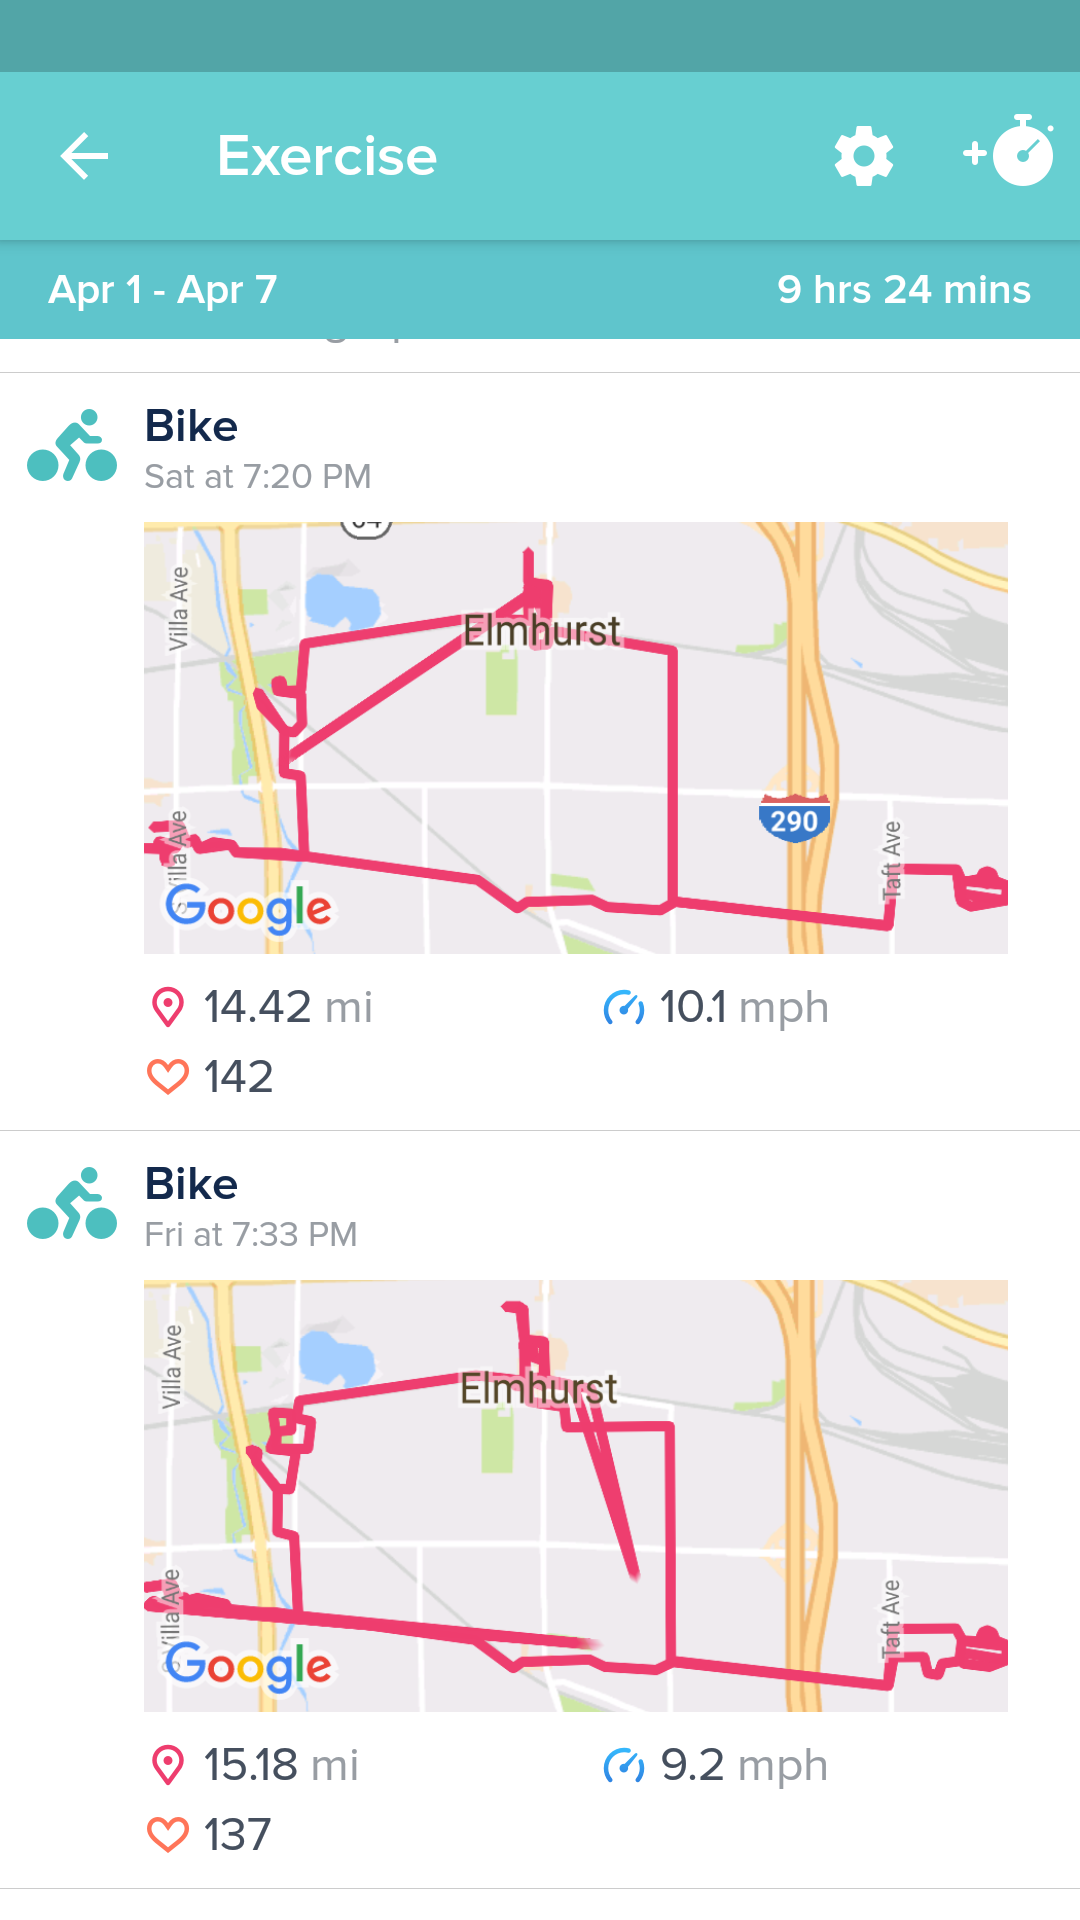
Task: Tap the 14.42 mi distance value
Action: tap(288, 1007)
